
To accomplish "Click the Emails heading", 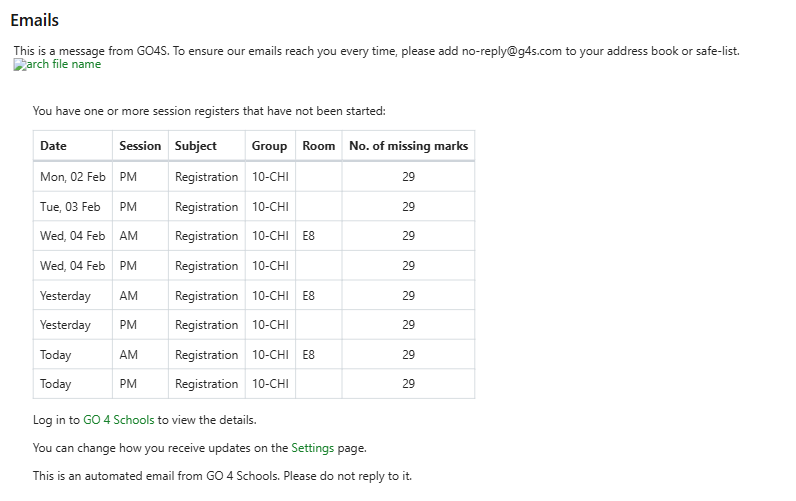I will pos(34,20).
